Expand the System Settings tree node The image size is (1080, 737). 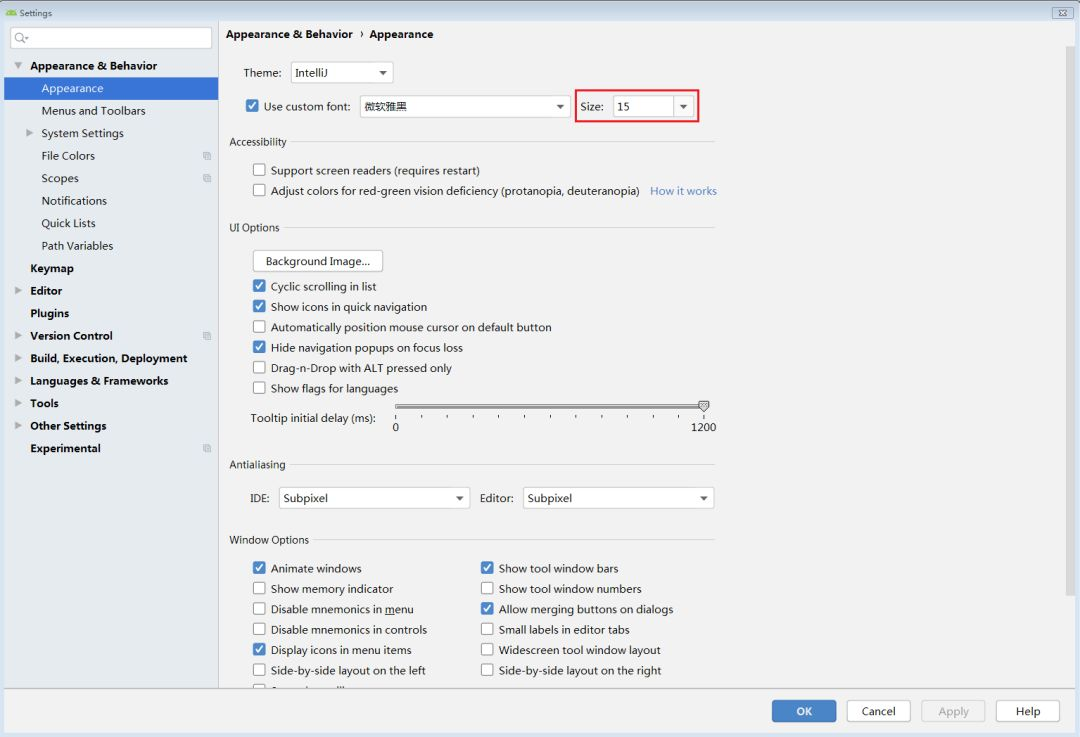(30, 133)
